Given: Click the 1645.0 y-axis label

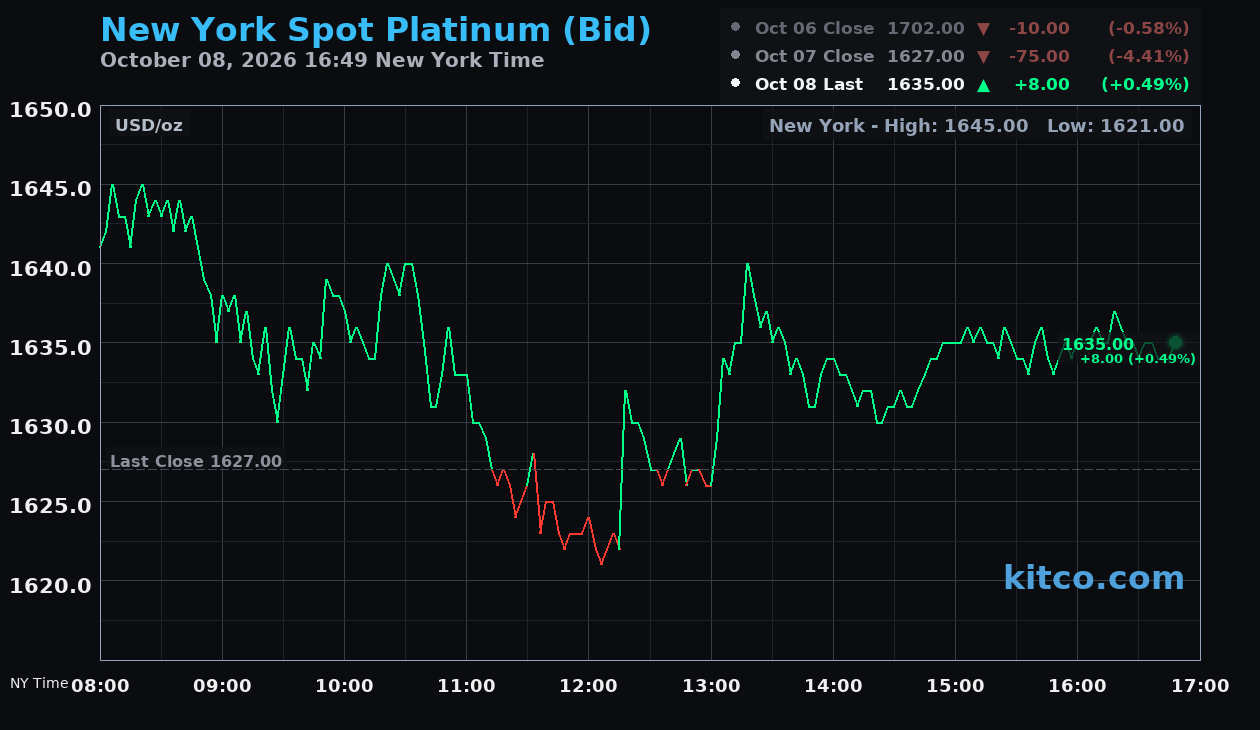Looking at the screenshot, I should [x=50, y=189].
